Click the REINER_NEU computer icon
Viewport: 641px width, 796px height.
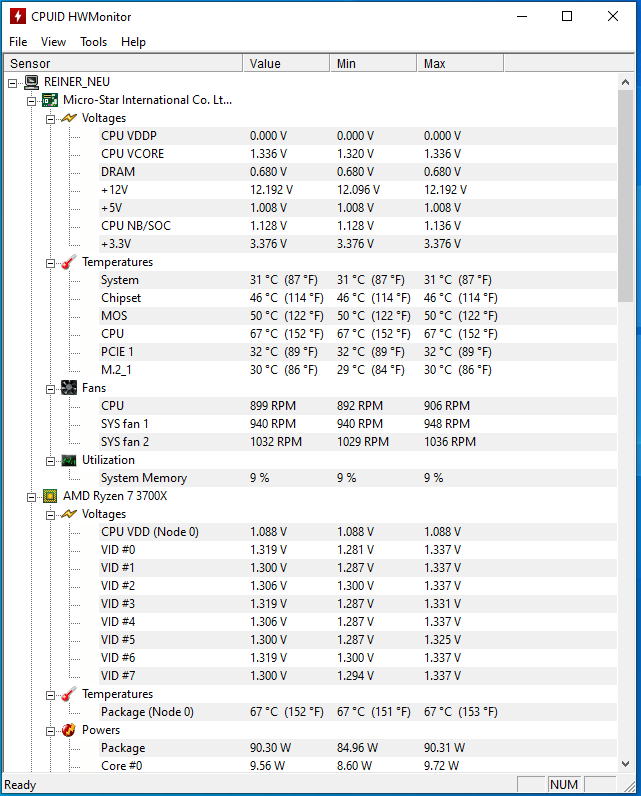tap(31, 82)
